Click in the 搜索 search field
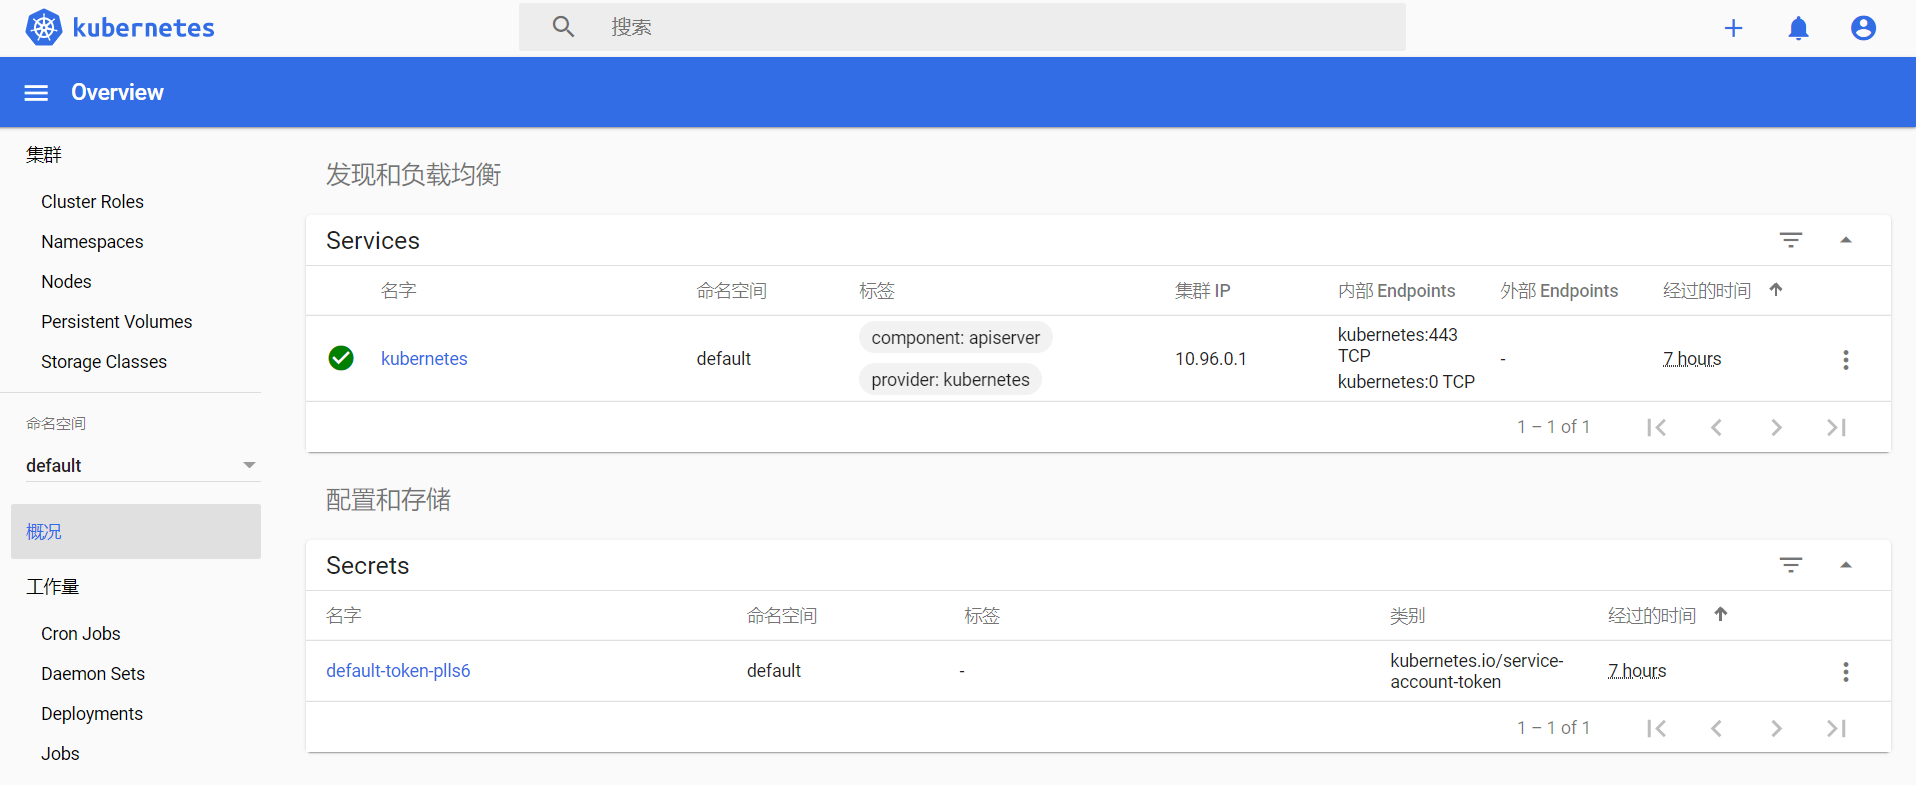The image size is (1916, 785). pos(962,27)
